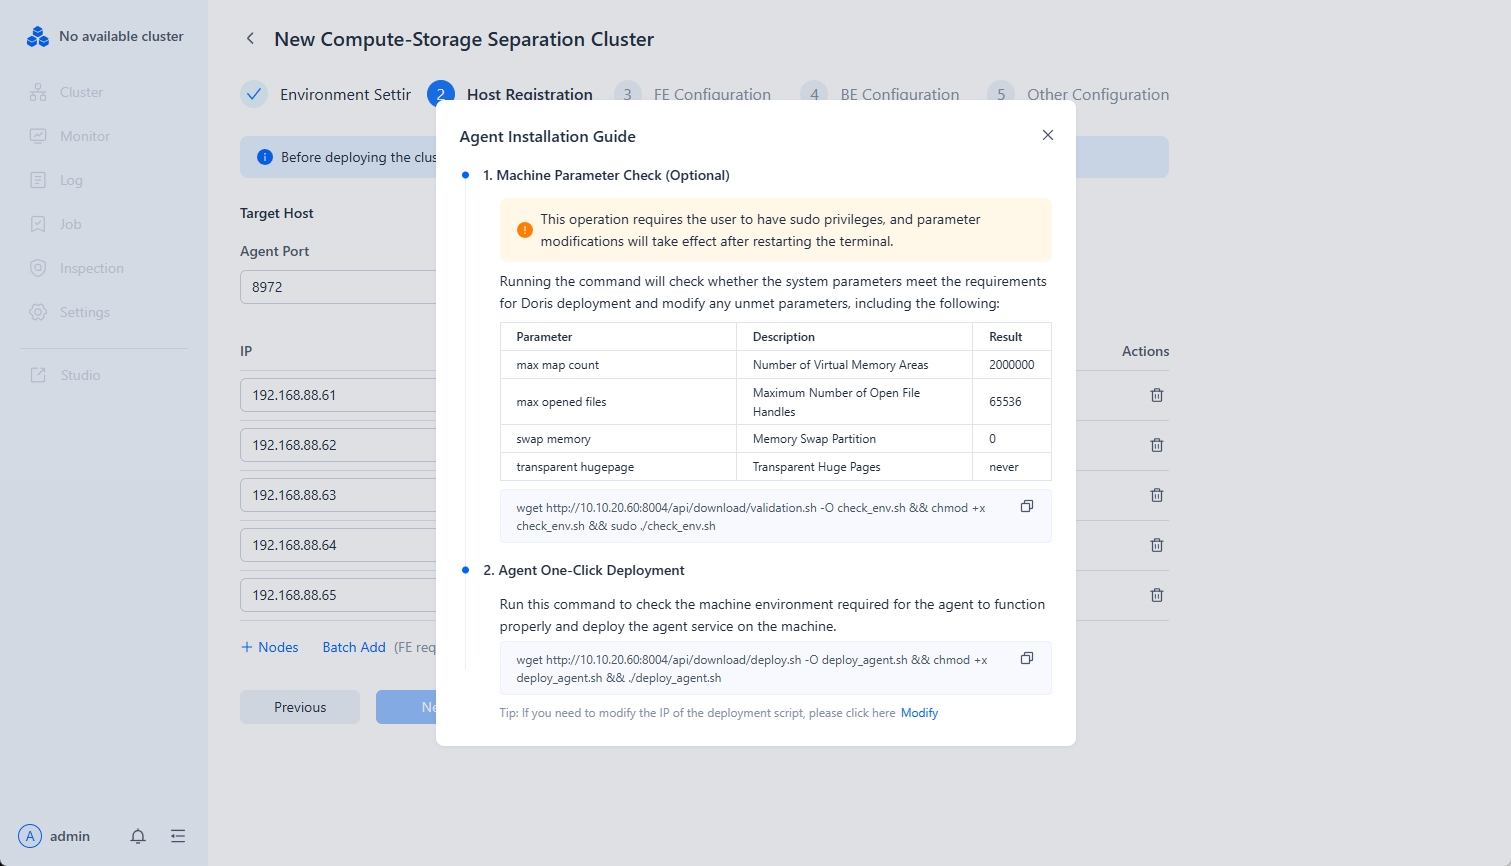Image resolution: width=1511 pixels, height=866 pixels.
Task: Open the Monitor sidebar menu
Action: [x=84, y=136]
